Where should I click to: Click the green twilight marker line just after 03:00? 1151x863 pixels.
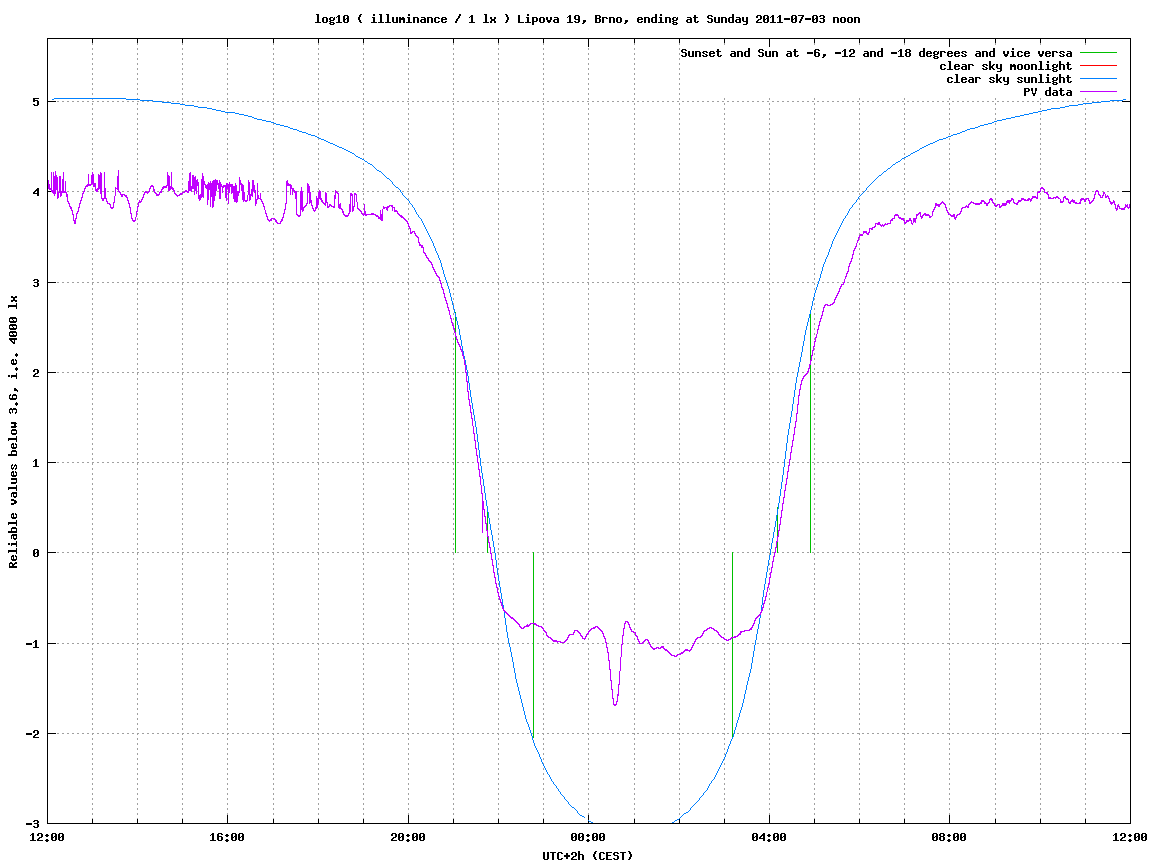[733, 644]
